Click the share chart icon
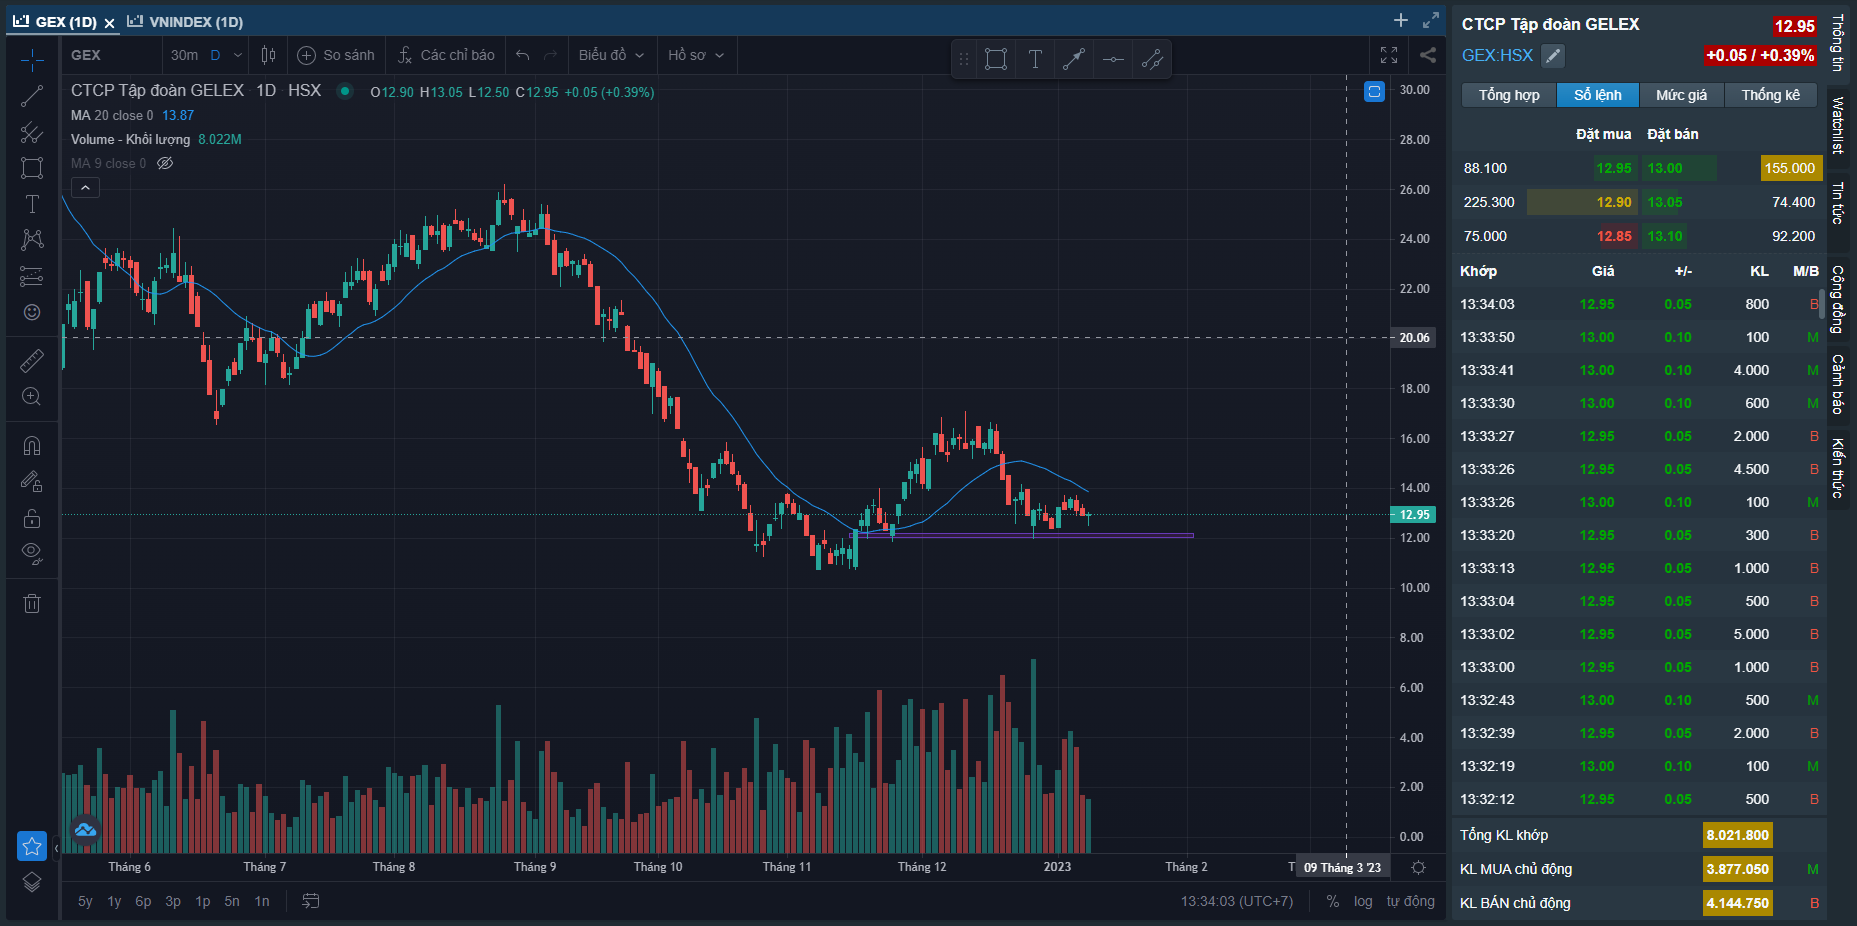The width and height of the screenshot is (1857, 926). (x=1428, y=55)
